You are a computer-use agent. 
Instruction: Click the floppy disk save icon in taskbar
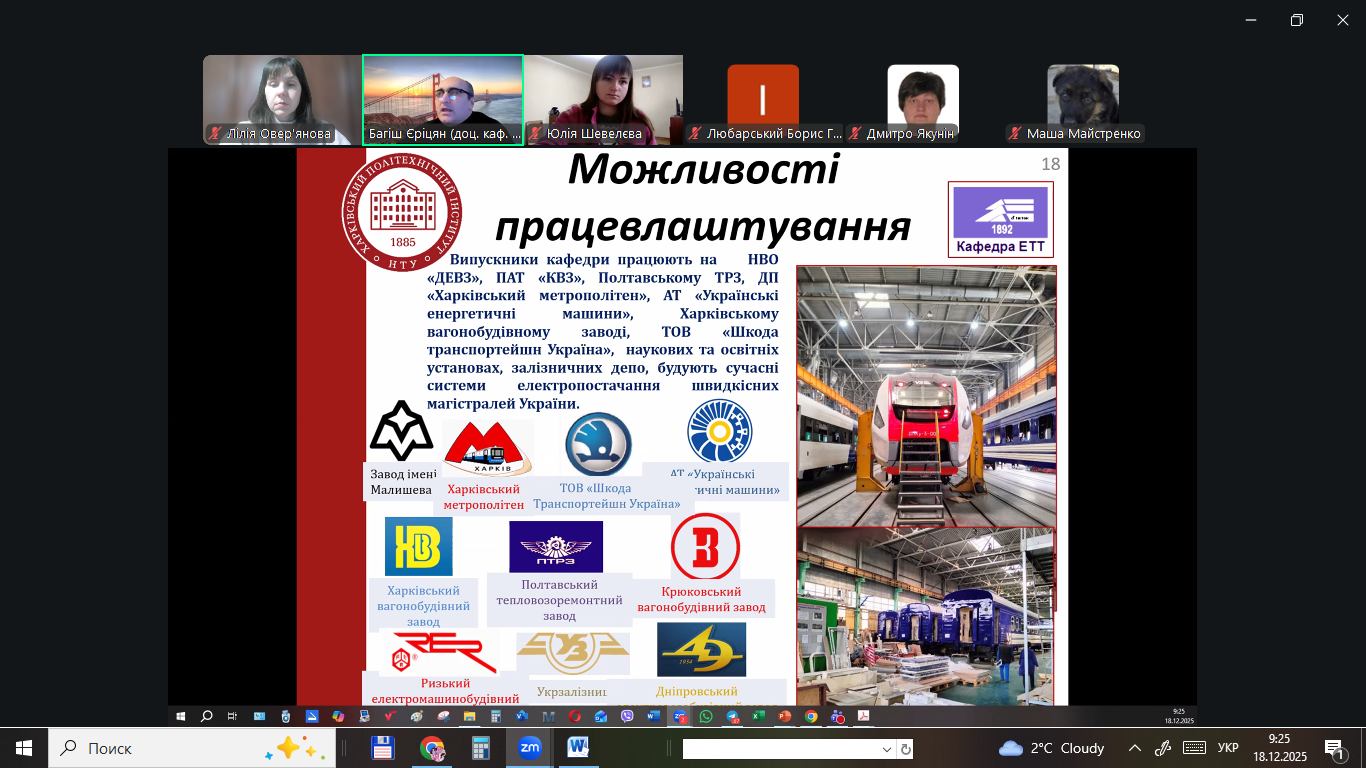click(383, 748)
